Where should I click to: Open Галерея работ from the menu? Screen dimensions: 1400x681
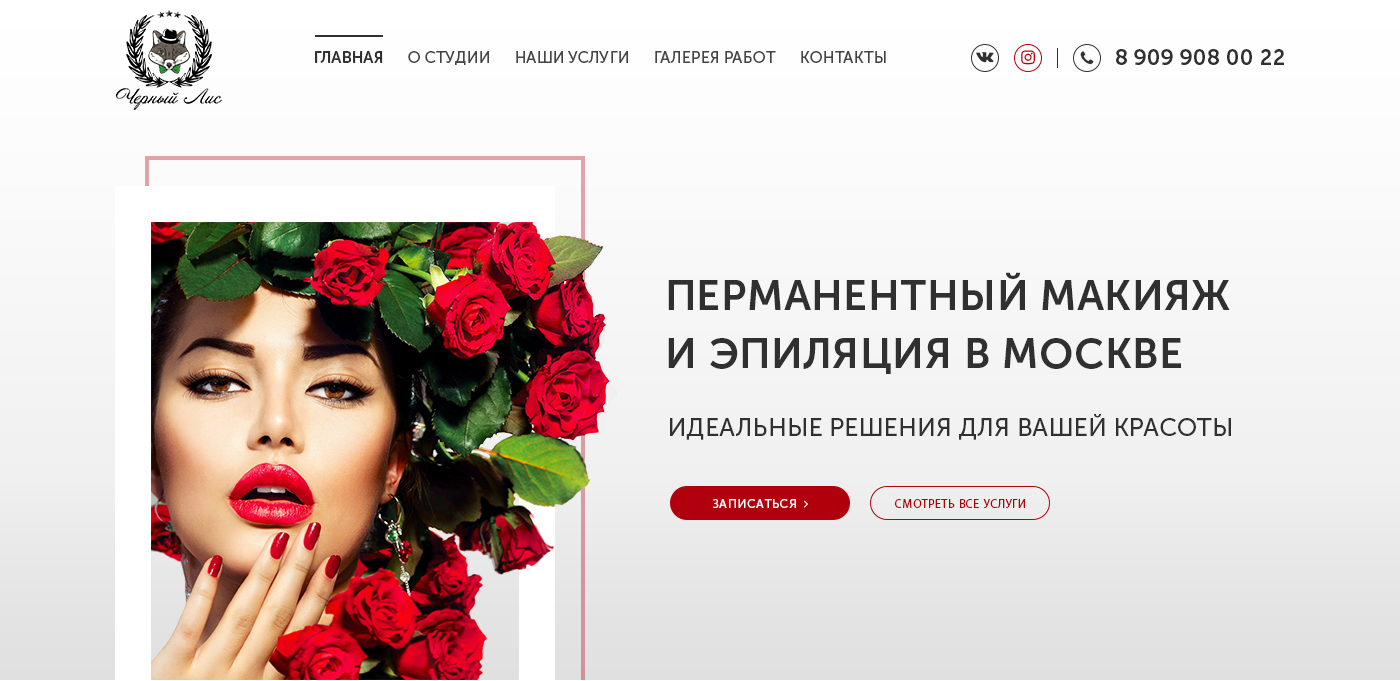tap(715, 58)
